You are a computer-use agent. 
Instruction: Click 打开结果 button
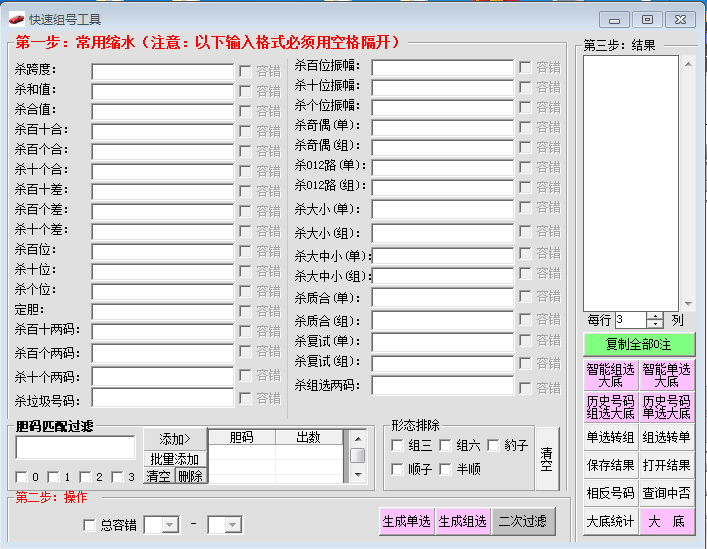666,465
